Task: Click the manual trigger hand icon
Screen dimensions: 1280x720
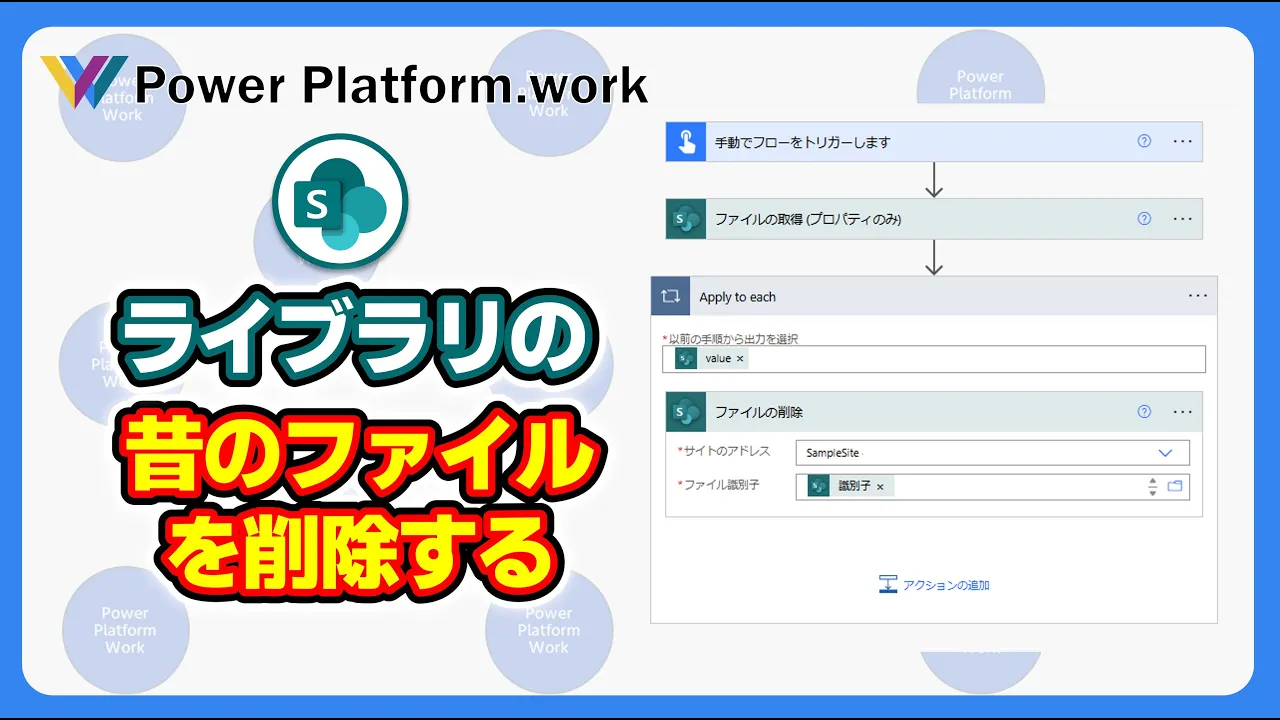Action: (686, 142)
